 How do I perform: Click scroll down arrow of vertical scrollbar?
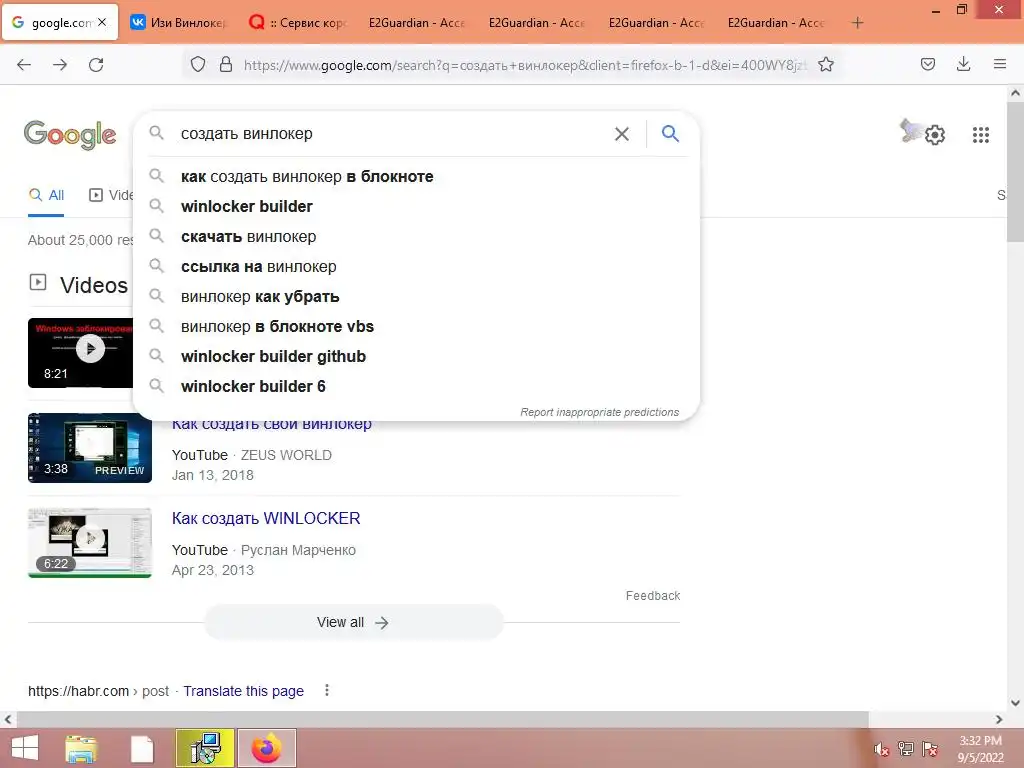coord(1015,703)
